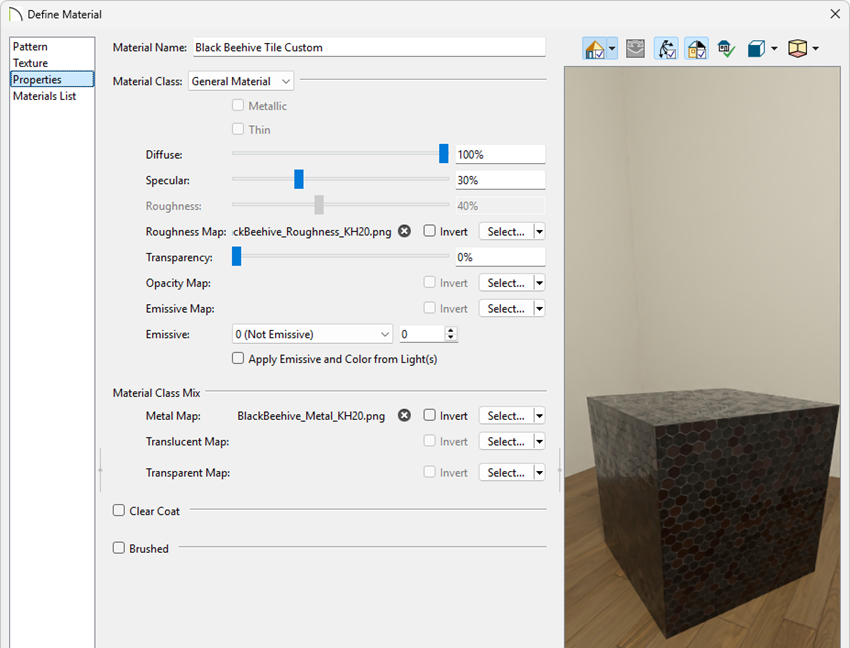Click the gray spin preview icon
Viewport: 850px width, 648px height.
(635, 48)
